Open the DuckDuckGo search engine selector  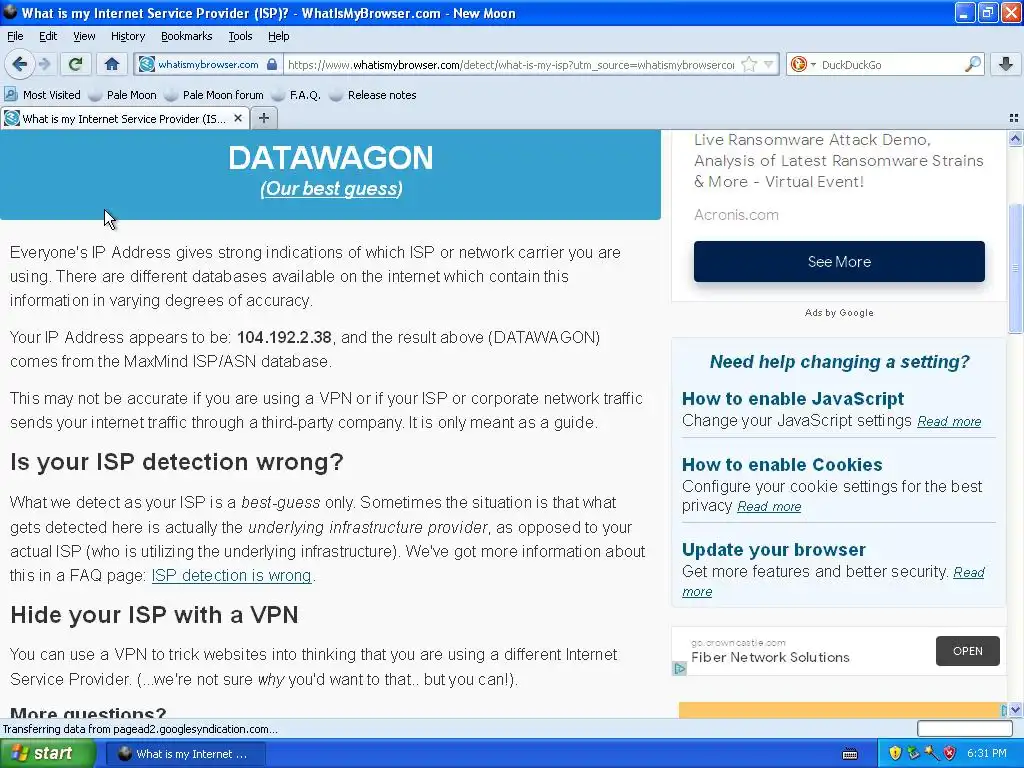pos(803,64)
